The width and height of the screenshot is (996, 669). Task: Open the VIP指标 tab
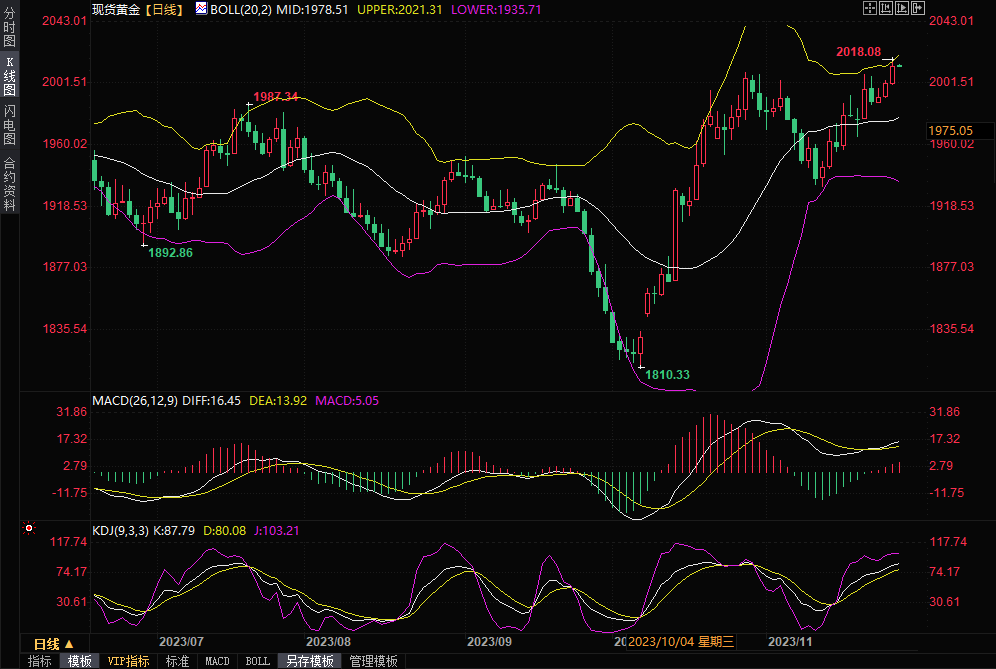tap(128, 661)
